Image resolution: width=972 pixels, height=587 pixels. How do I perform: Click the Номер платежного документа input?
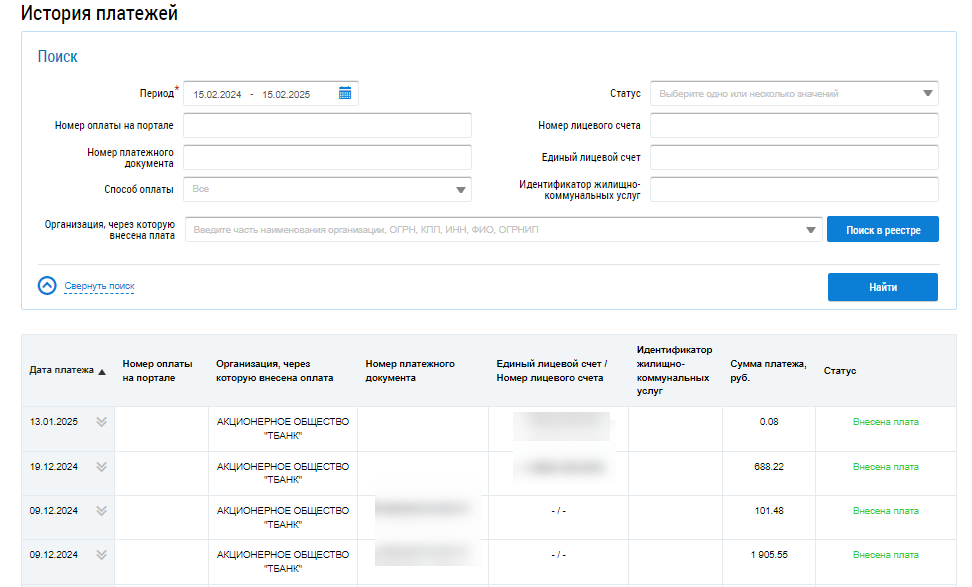327,158
